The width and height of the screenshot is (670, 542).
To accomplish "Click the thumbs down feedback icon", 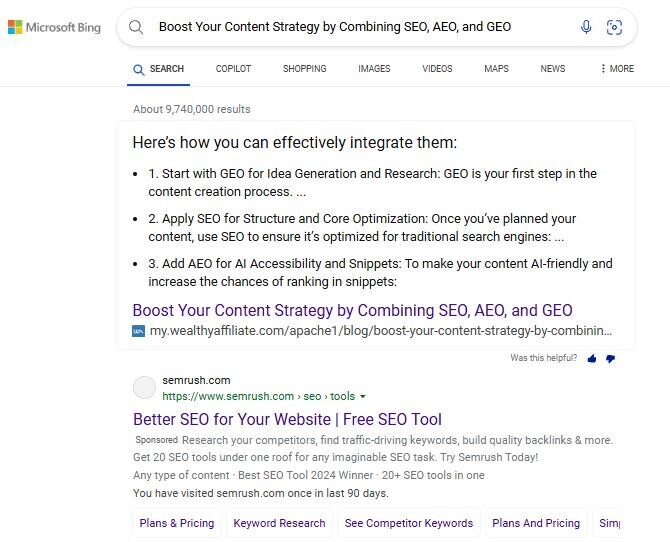I will [610, 358].
